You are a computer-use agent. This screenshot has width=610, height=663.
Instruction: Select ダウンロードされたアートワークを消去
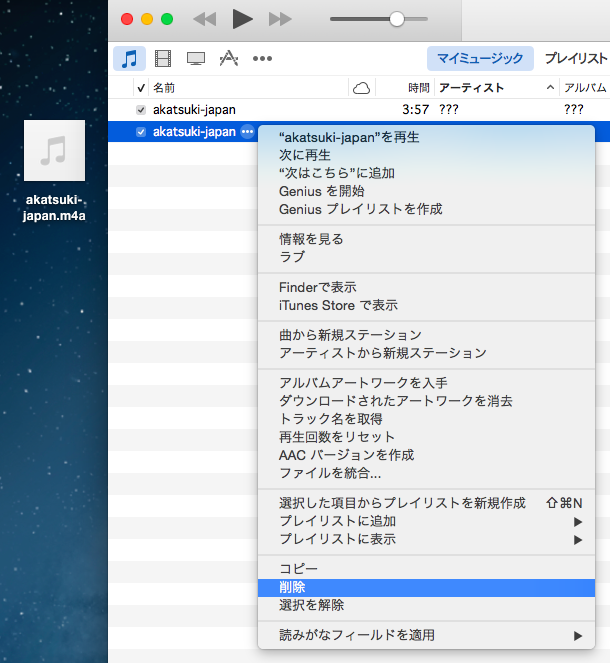pyautogui.click(x=426, y=400)
